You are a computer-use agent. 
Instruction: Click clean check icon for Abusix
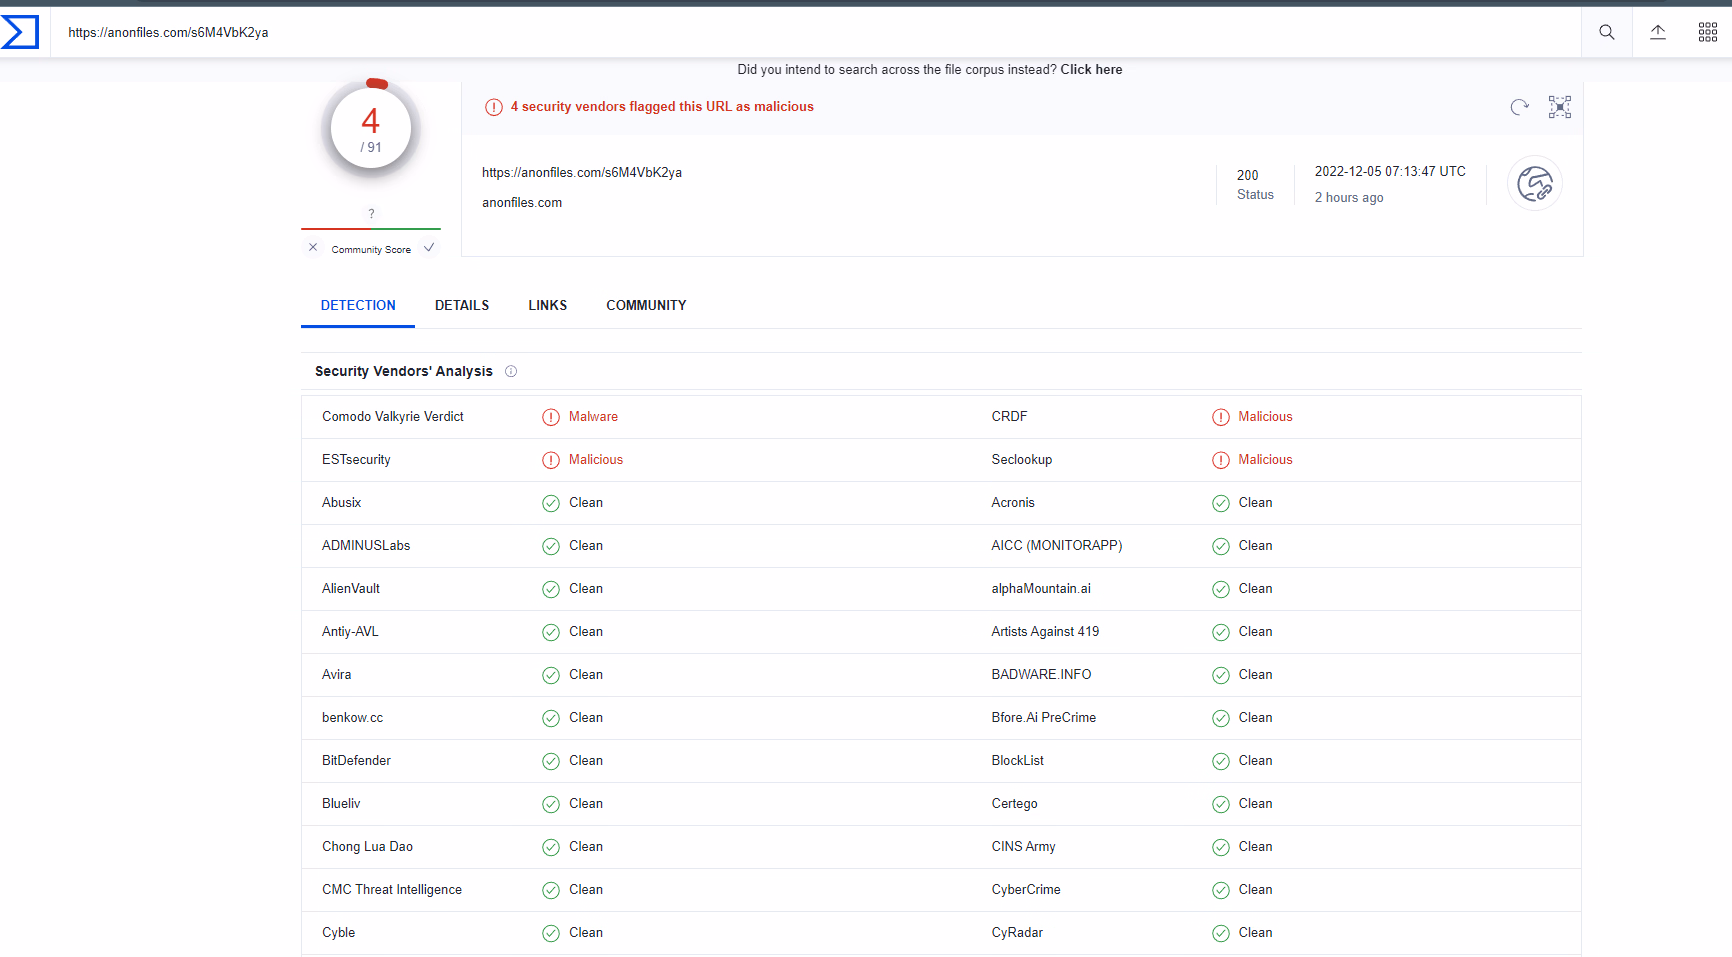tap(551, 503)
